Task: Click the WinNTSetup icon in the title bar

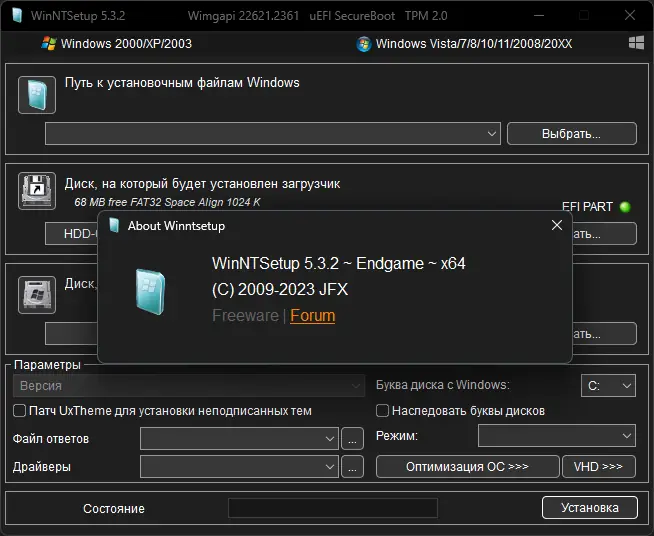Action: (x=17, y=15)
